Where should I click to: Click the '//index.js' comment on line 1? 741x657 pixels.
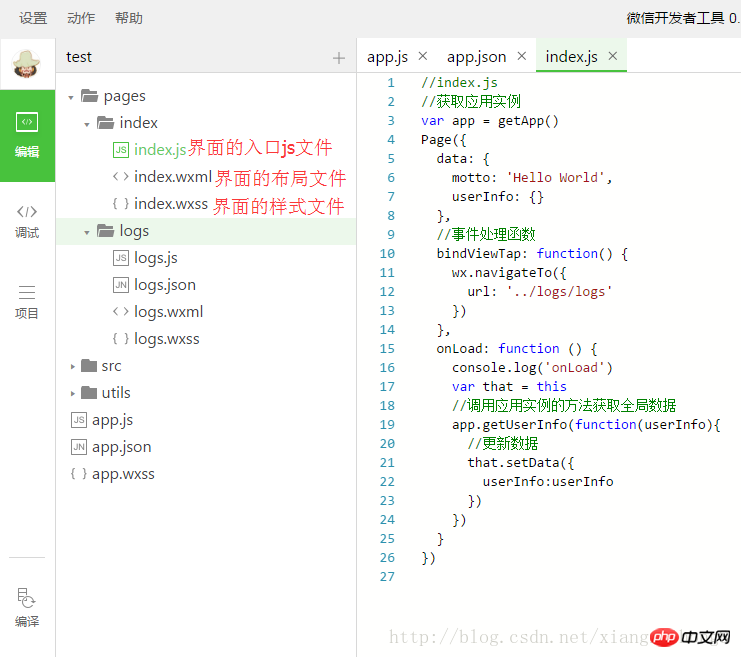click(x=459, y=83)
